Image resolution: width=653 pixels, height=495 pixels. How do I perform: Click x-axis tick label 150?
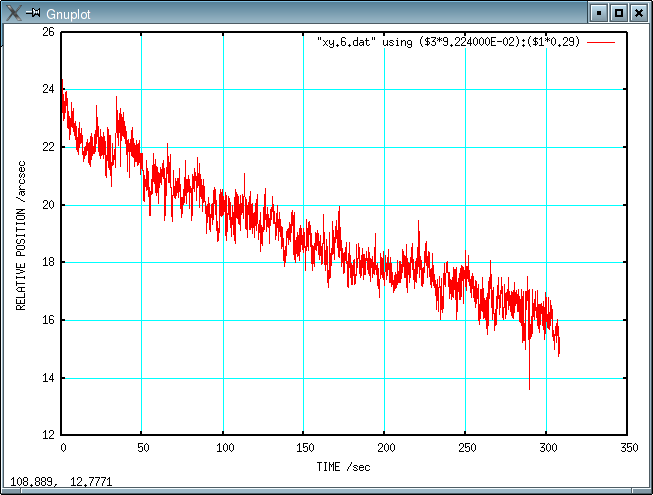coord(305,448)
